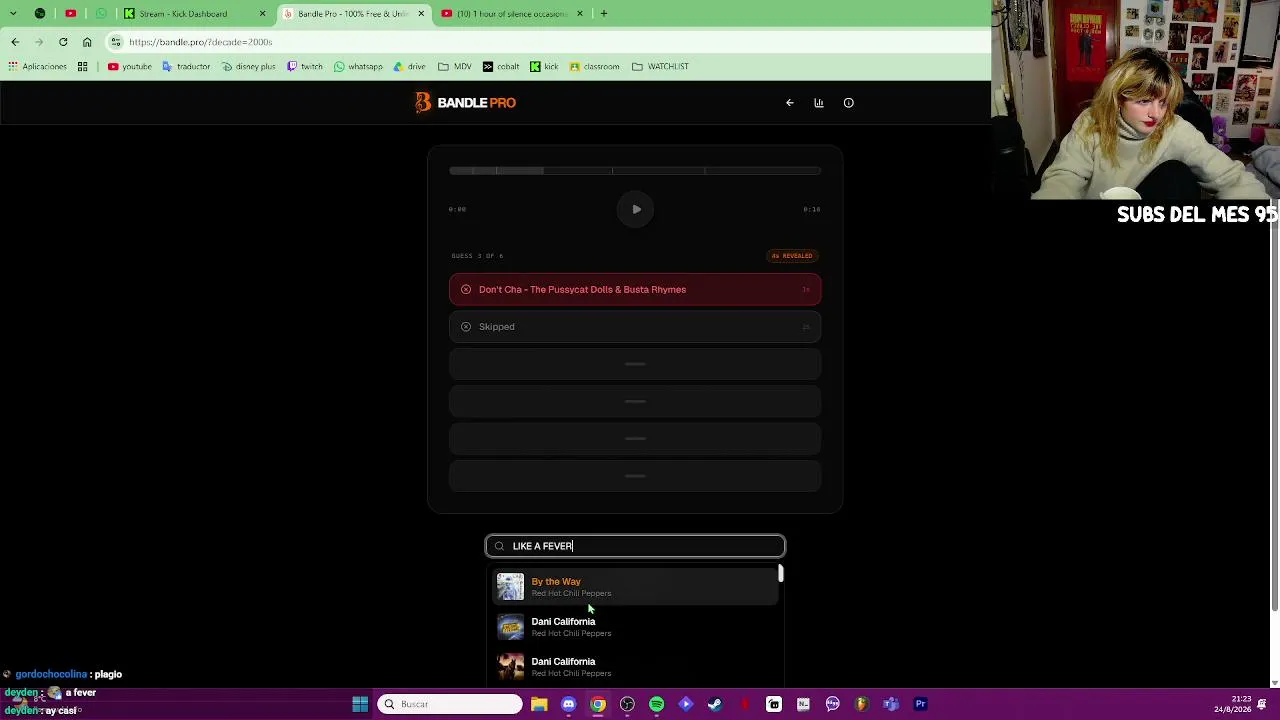Open the Bandle info dialog
This screenshot has width=1280, height=720.
click(x=849, y=103)
